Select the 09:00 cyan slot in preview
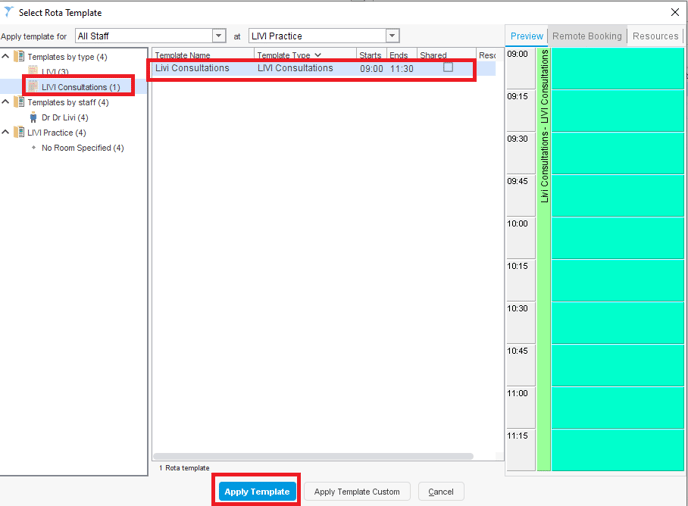Image resolution: width=688 pixels, height=506 pixels. point(617,68)
